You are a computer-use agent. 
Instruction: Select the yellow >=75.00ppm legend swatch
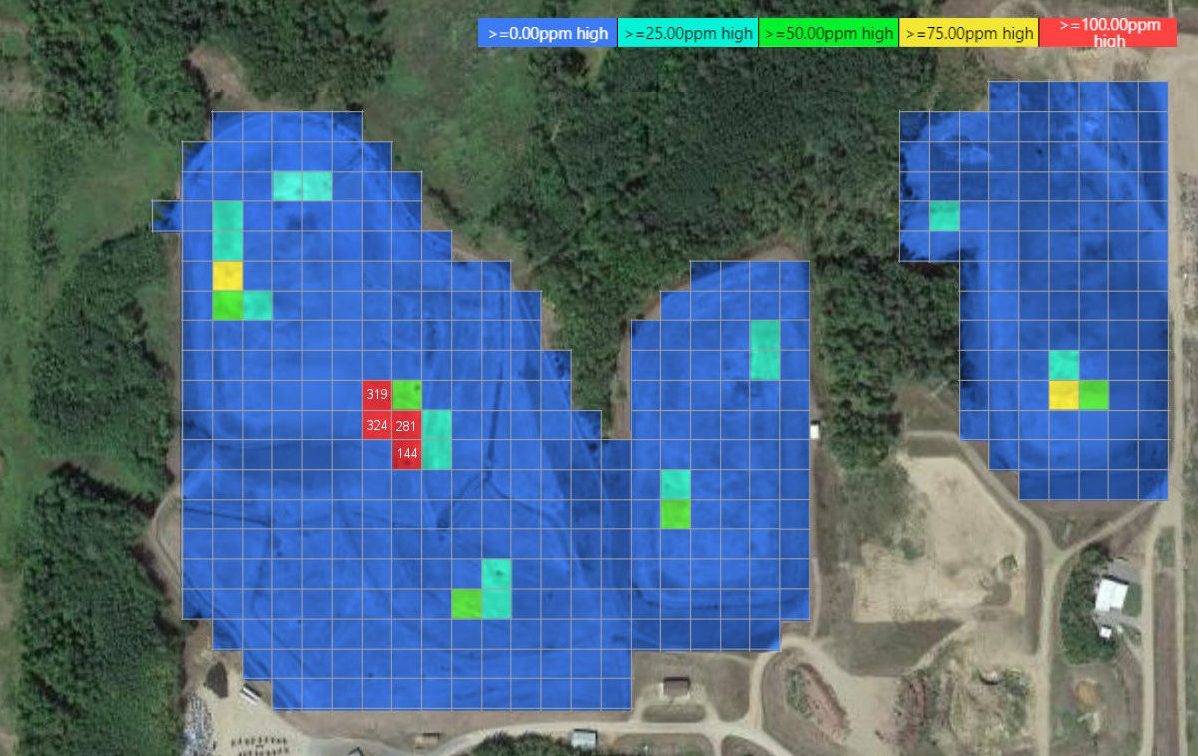969,33
